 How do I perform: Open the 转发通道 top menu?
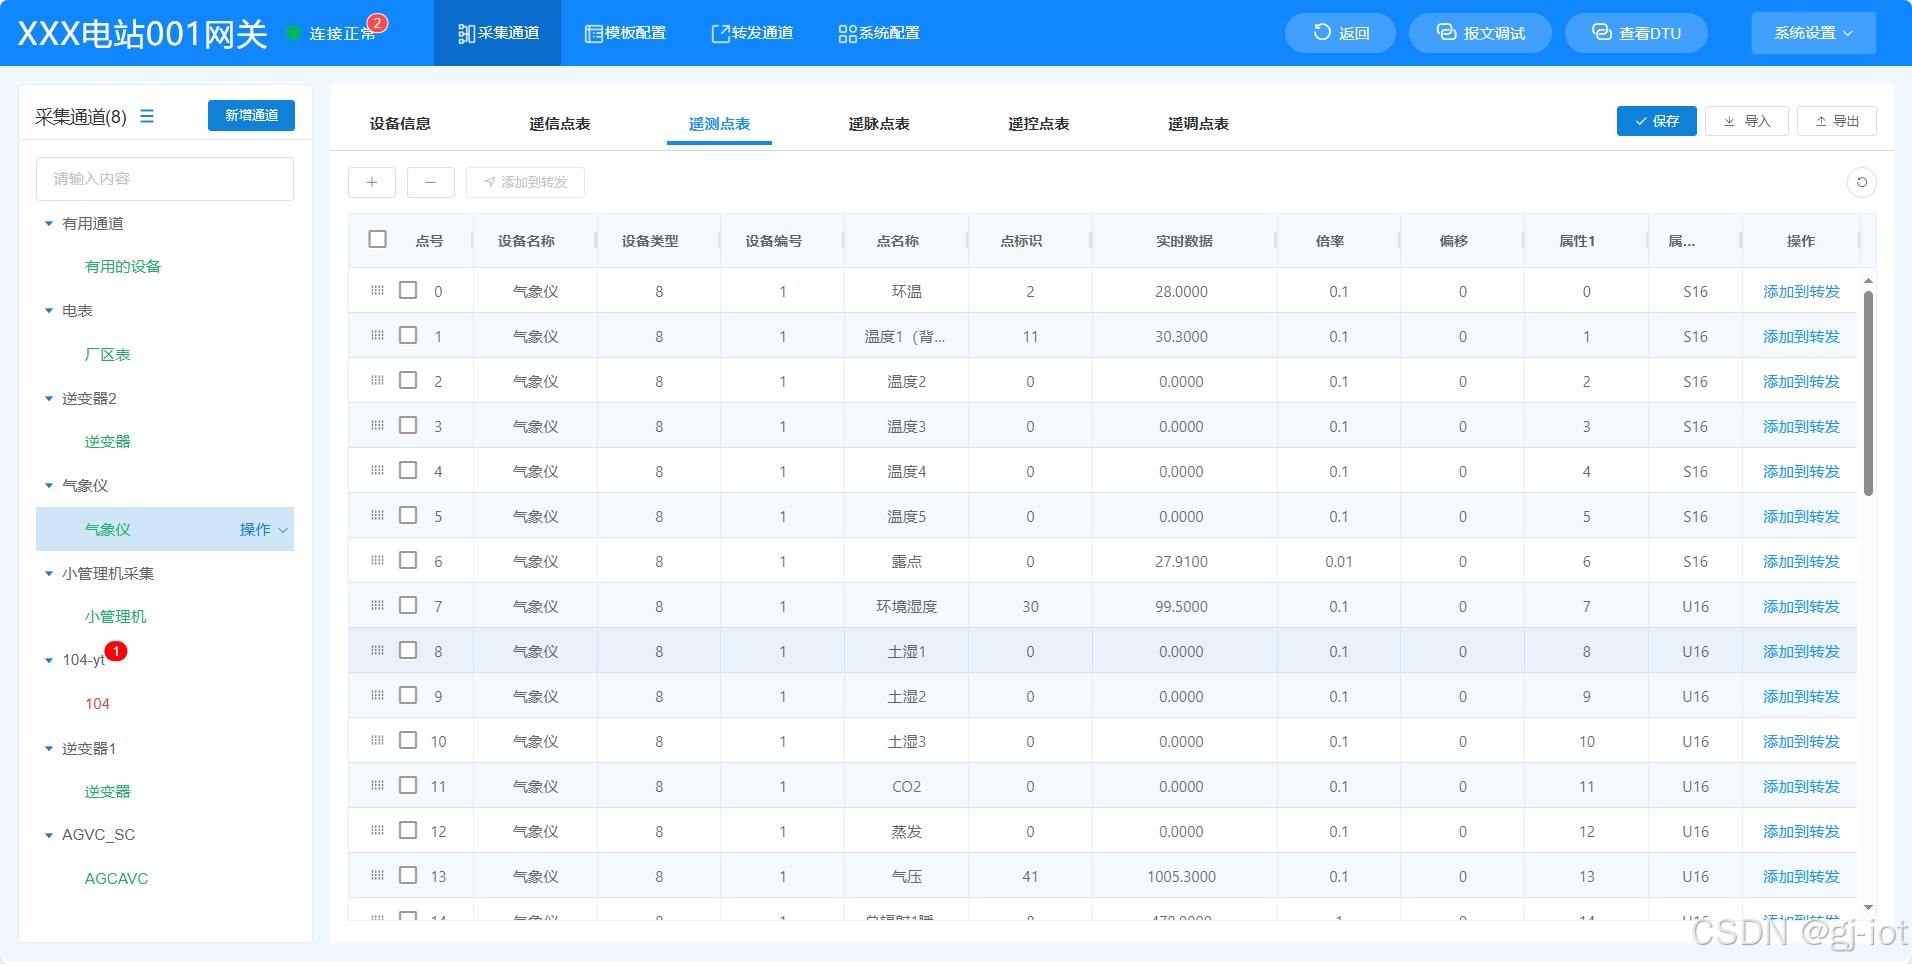[752, 33]
